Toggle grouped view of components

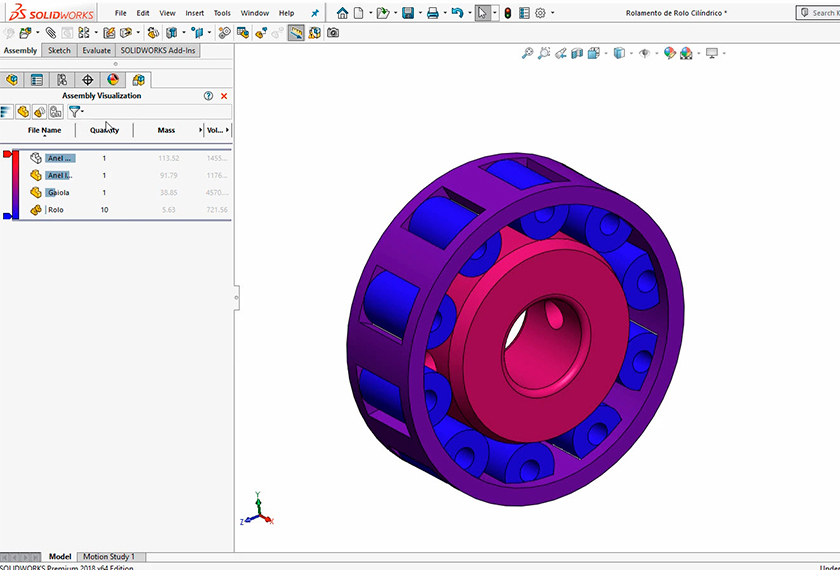click(x=39, y=112)
